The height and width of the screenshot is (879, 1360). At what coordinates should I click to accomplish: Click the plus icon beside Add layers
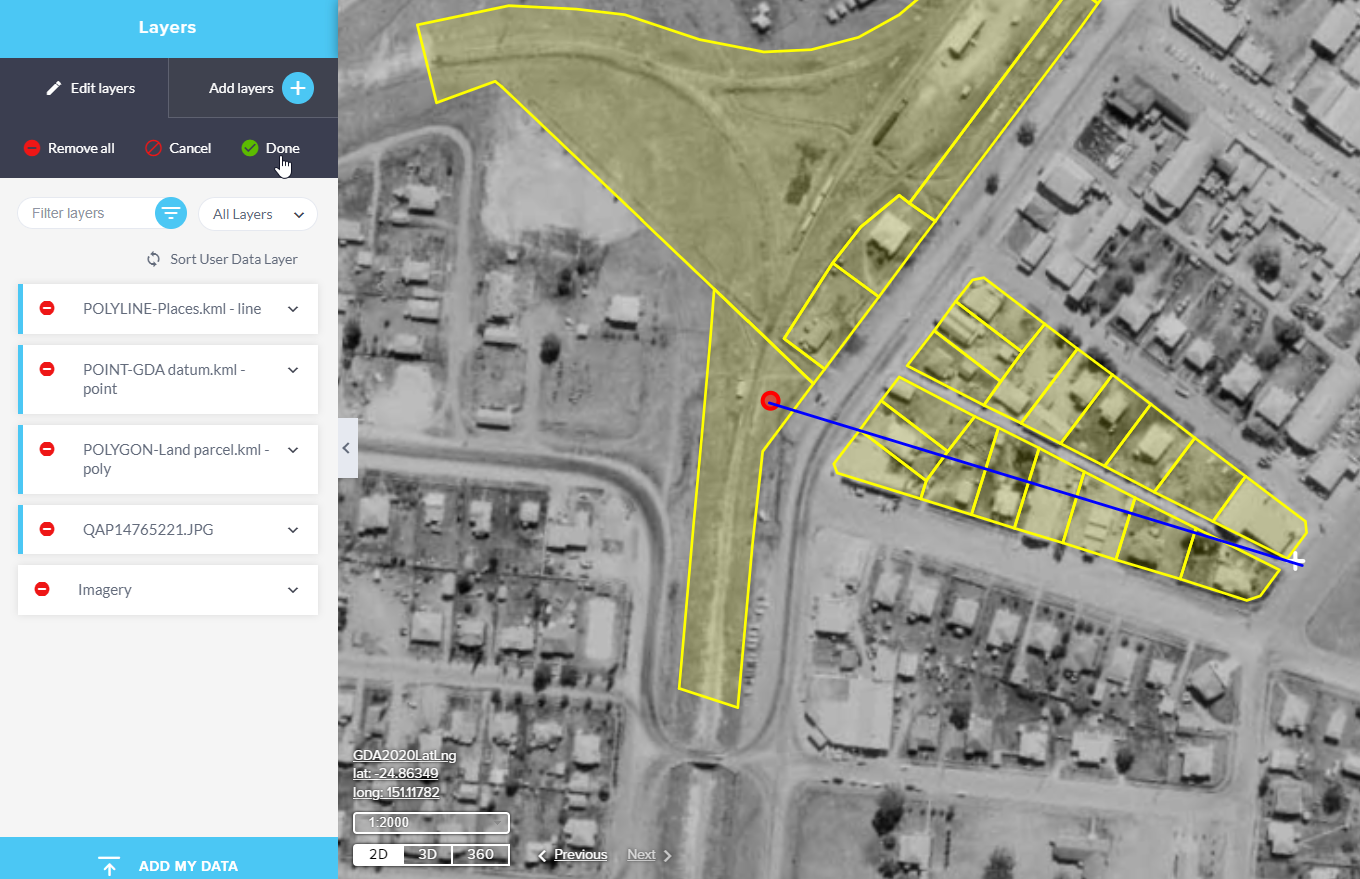pos(297,88)
